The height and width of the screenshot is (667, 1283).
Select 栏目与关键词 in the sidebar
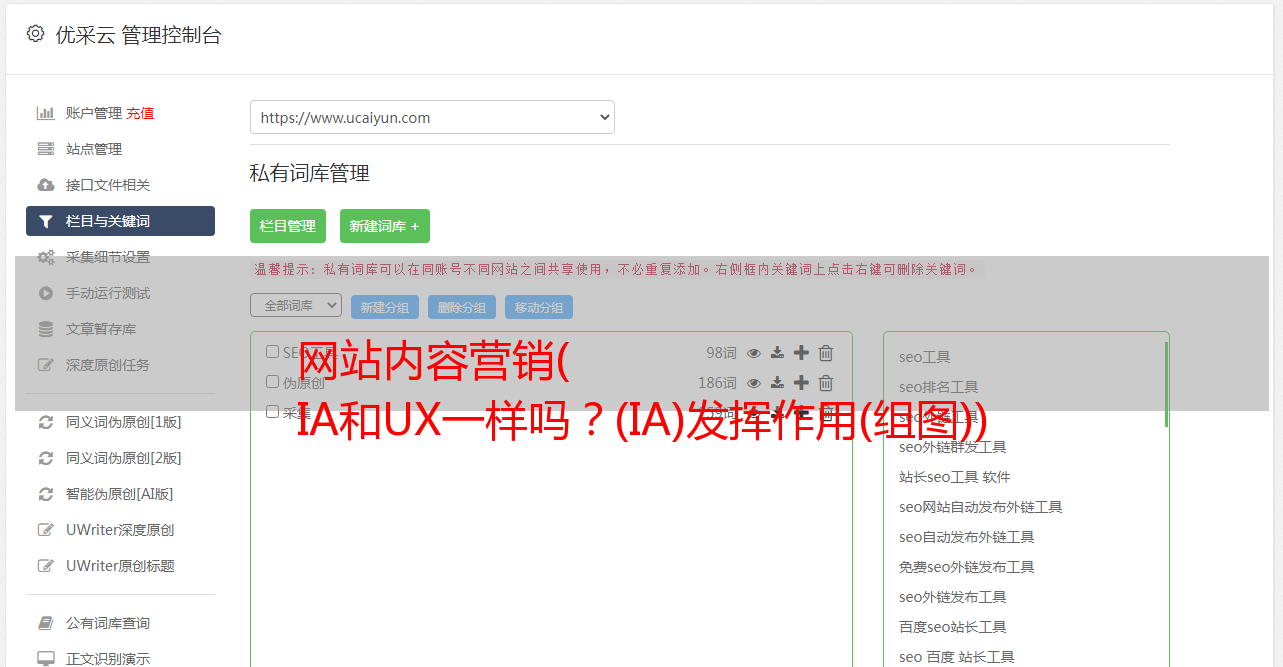click(120, 221)
